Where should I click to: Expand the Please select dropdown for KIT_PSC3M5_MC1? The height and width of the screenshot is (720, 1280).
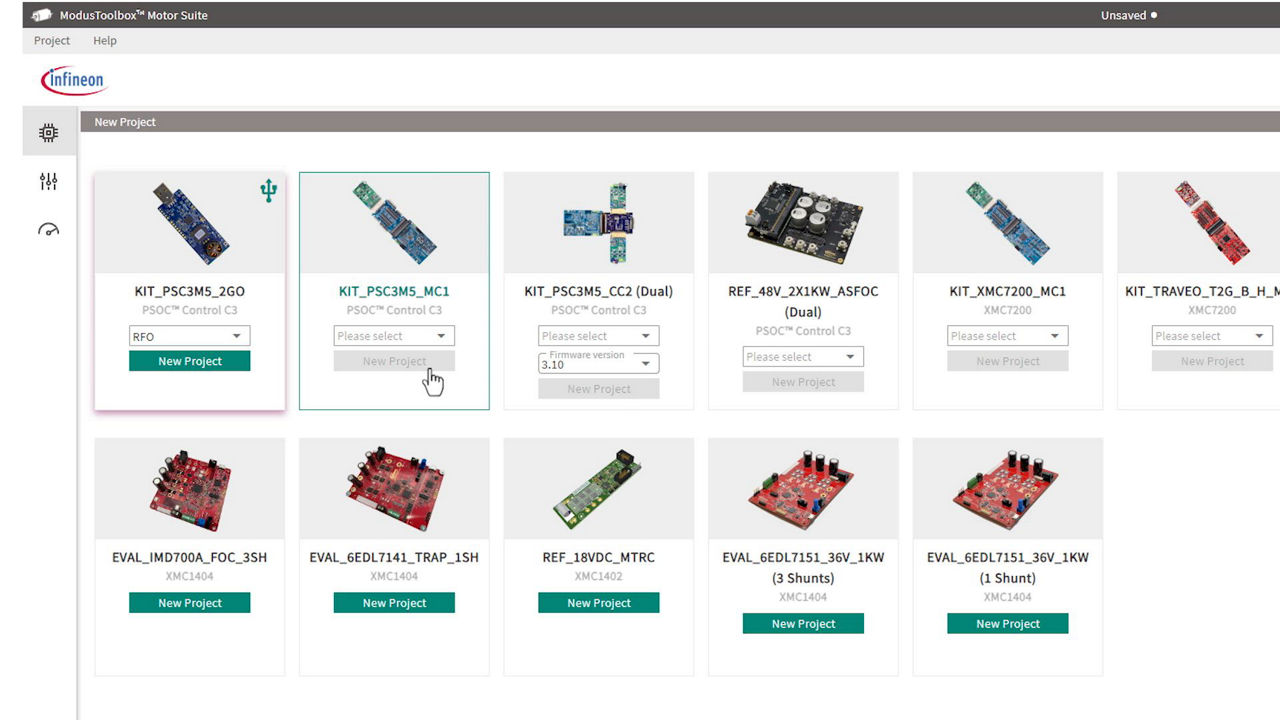tap(394, 336)
